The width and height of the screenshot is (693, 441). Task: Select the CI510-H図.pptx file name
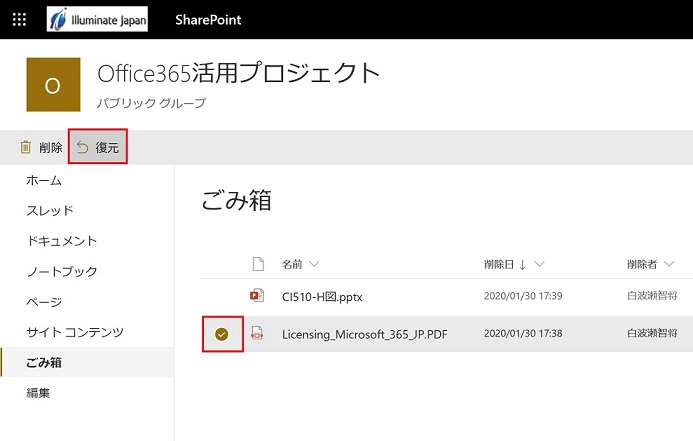(322, 297)
